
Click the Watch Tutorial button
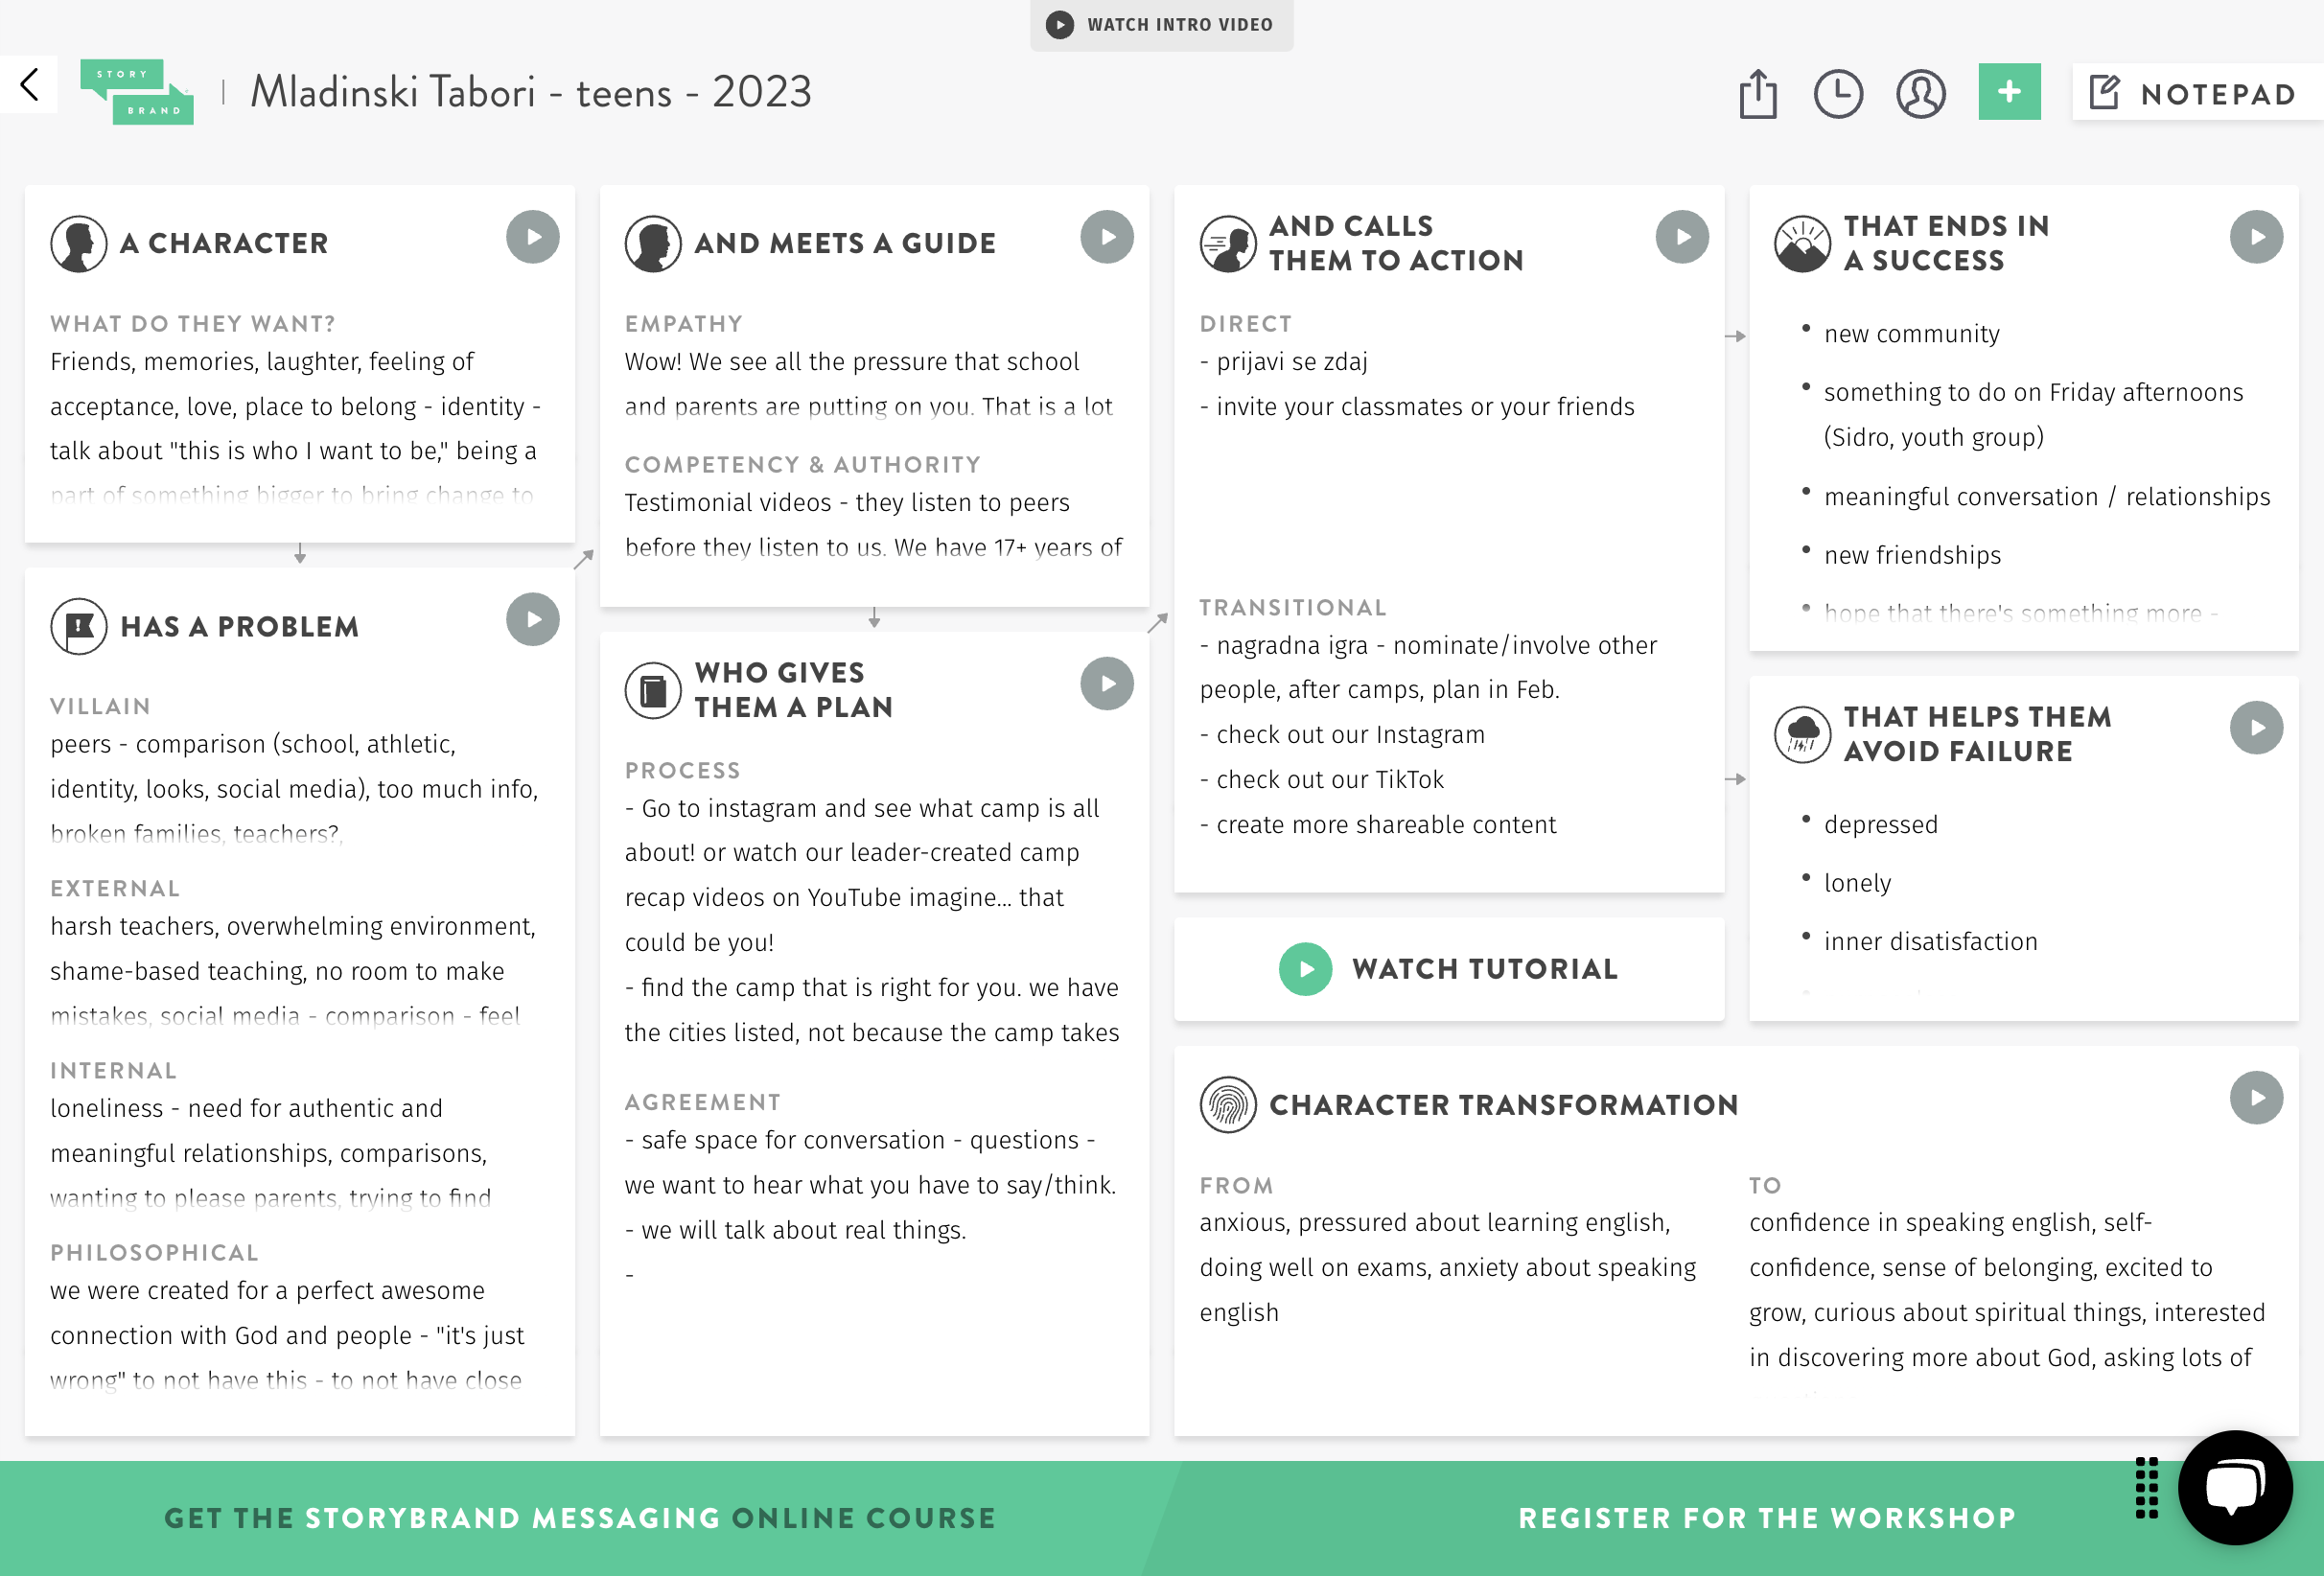click(x=1448, y=969)
